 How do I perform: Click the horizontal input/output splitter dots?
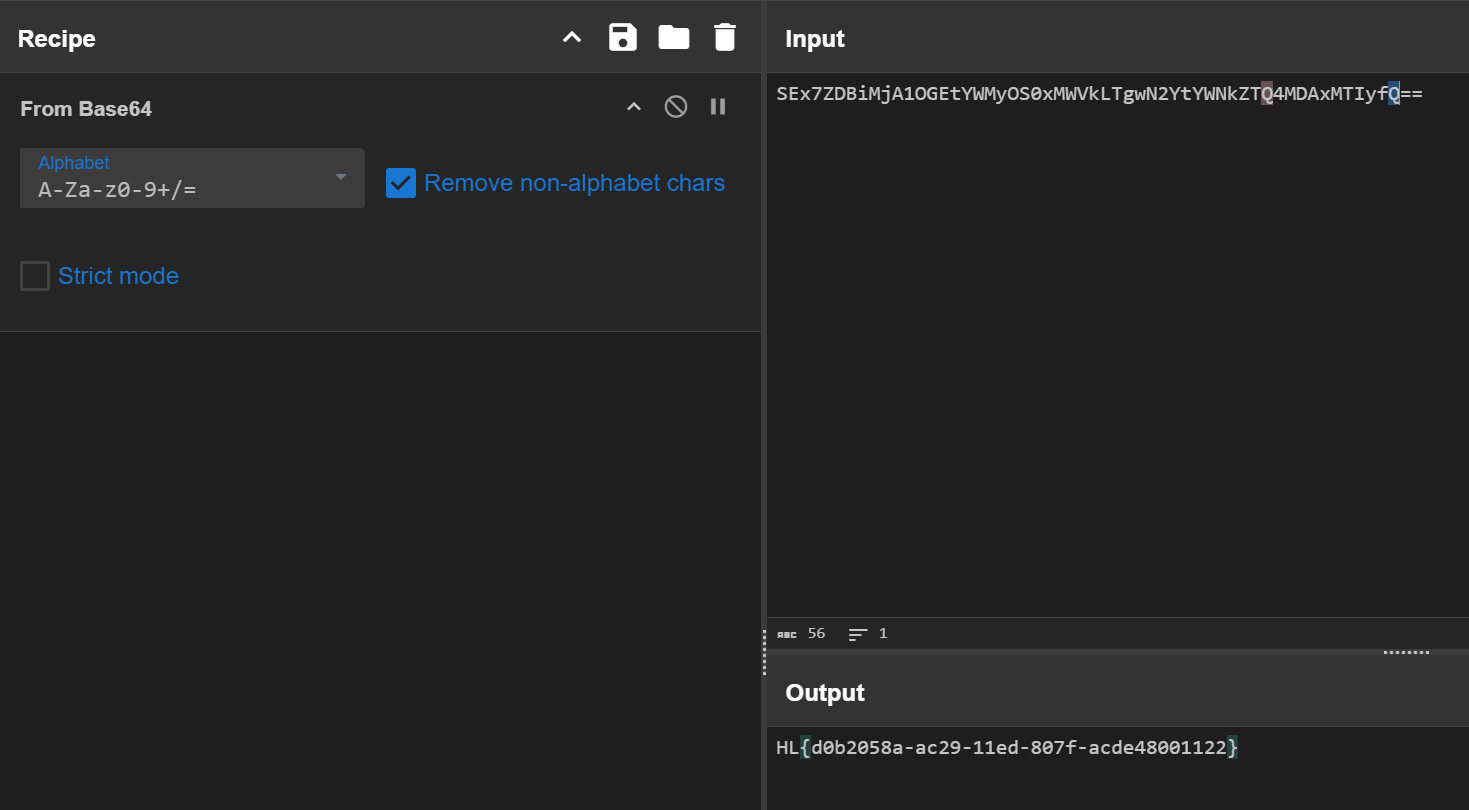[x=1406, y=653]
